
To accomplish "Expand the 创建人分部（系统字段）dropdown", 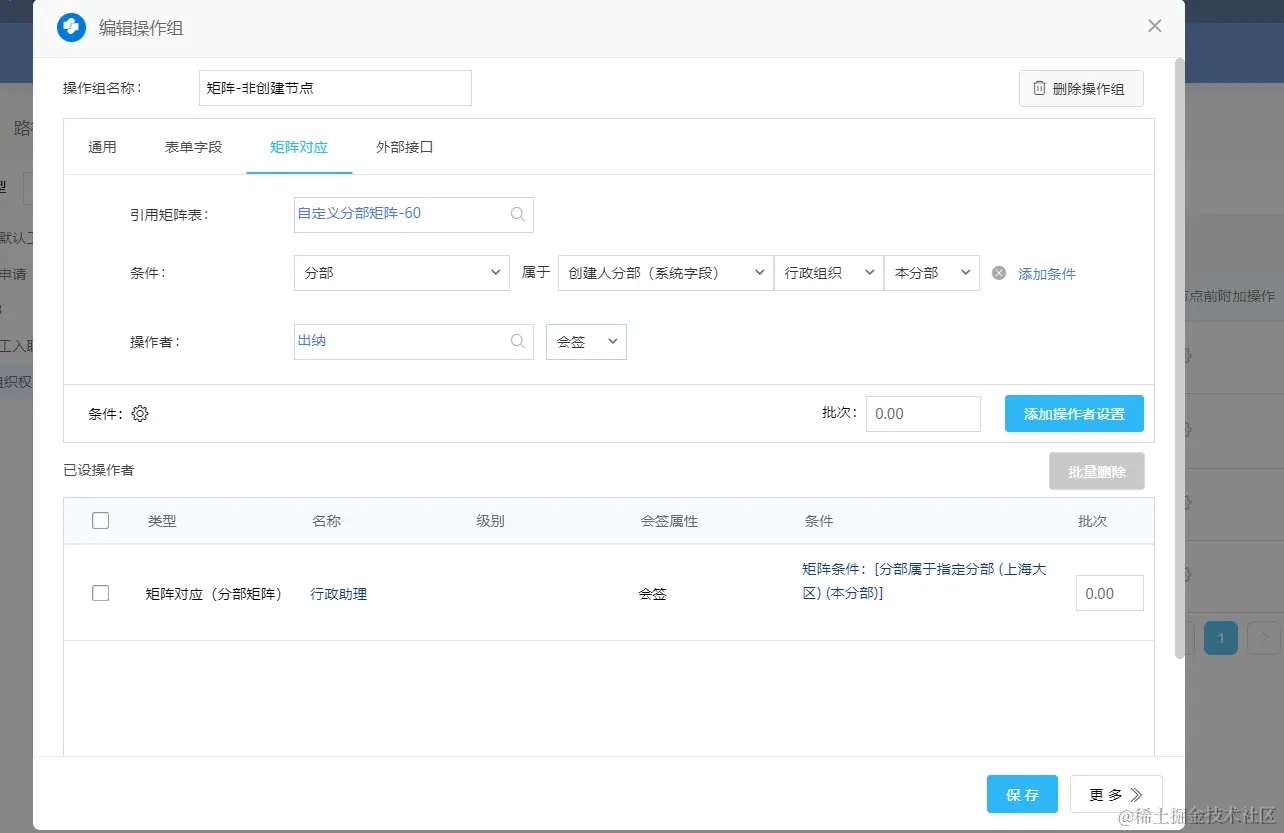I will 665,273.
